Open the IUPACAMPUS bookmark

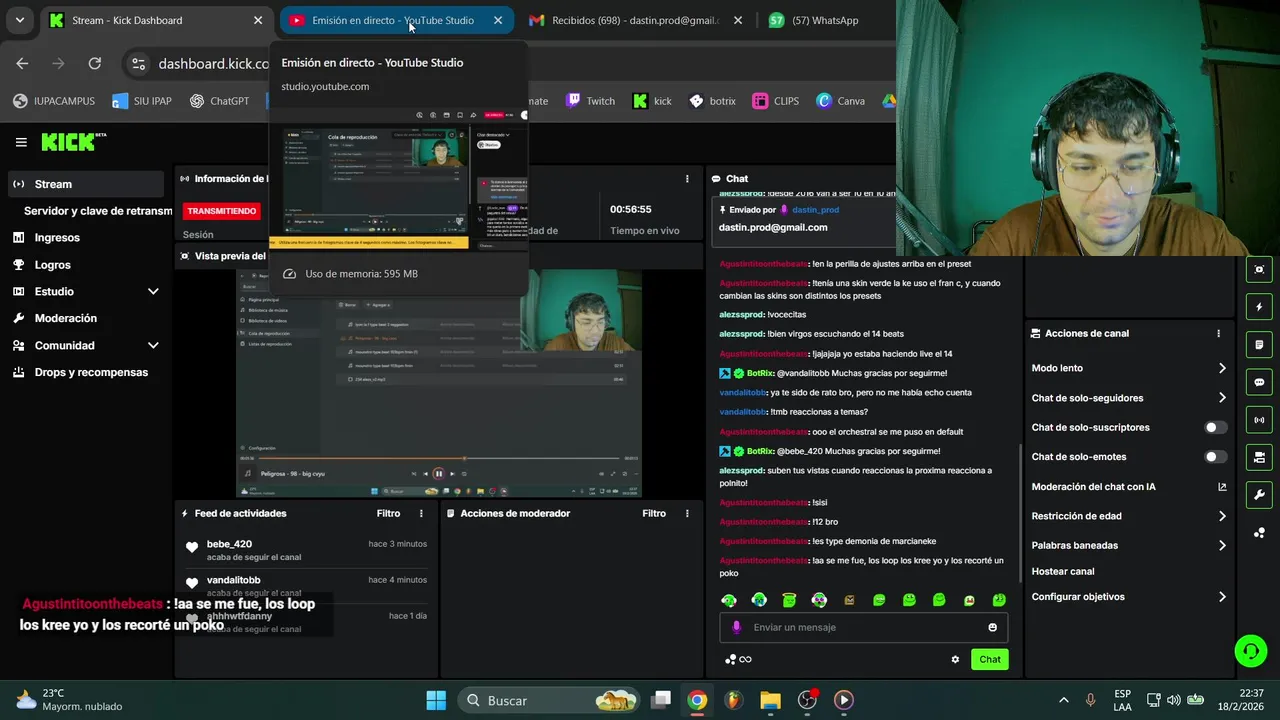point(54,101)
